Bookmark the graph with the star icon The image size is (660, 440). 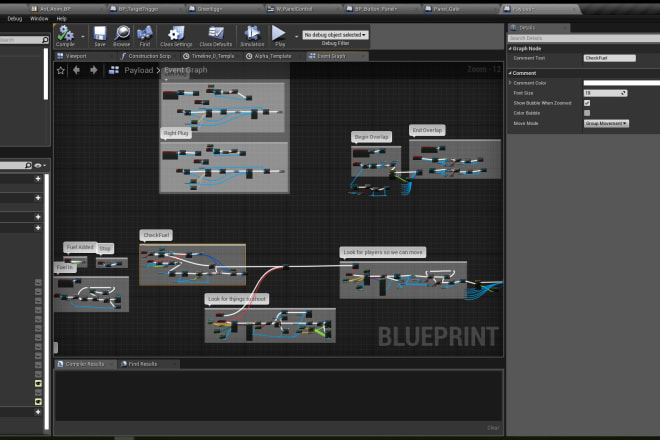[61, 70]
